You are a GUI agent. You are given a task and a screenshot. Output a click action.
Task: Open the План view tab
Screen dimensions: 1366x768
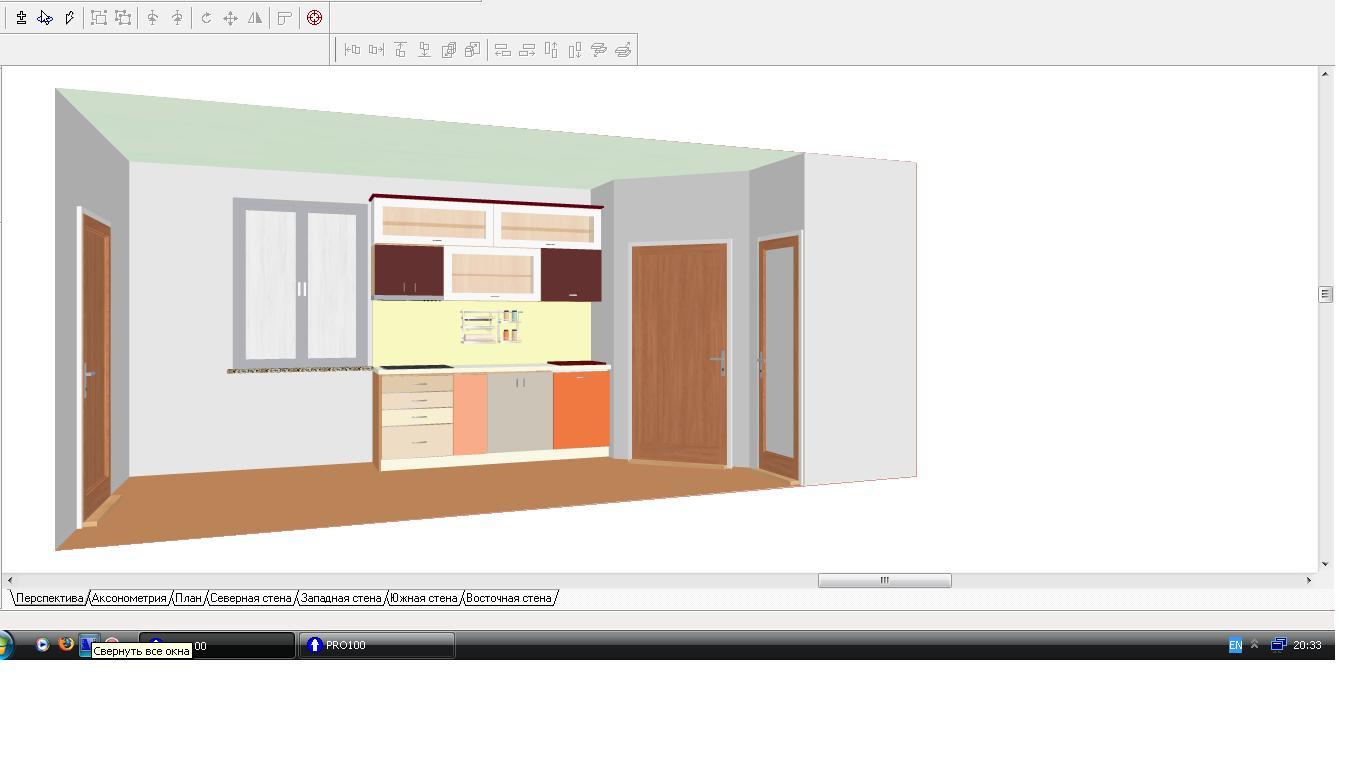coord(189,598)
